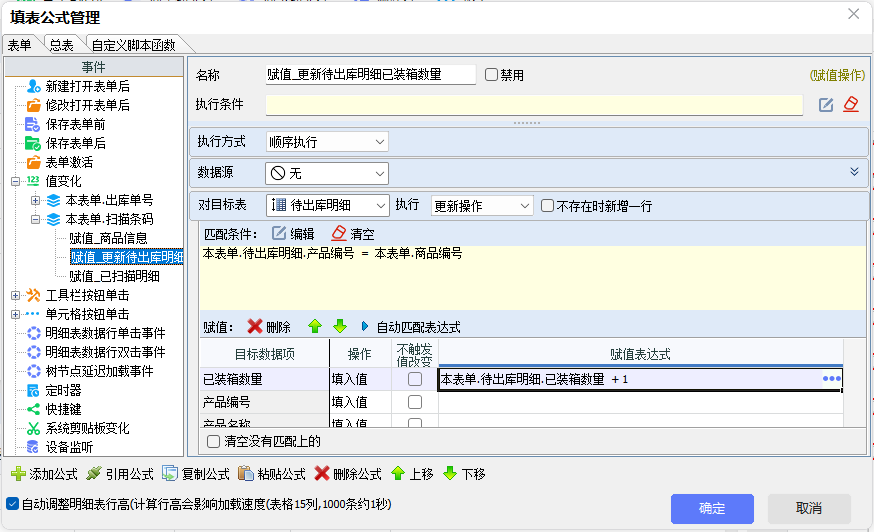Click the 名称 input field
The width and height of the screenshot is (874, 532).
point(371,75)
